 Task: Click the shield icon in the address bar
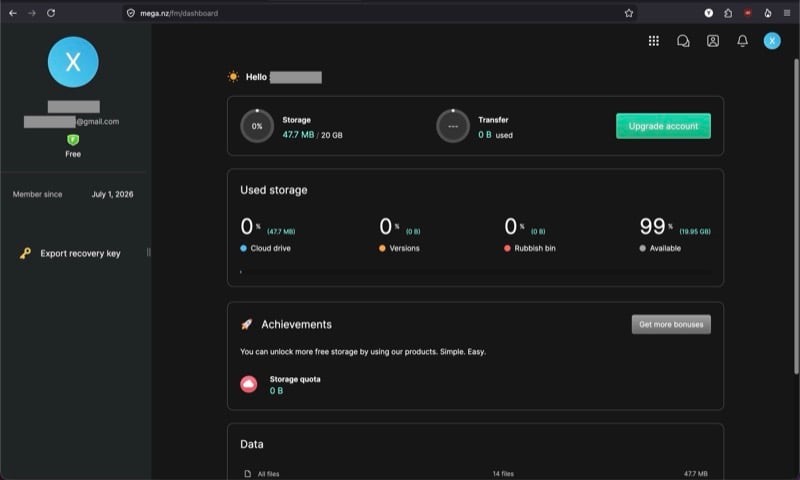tap(131, 13)
